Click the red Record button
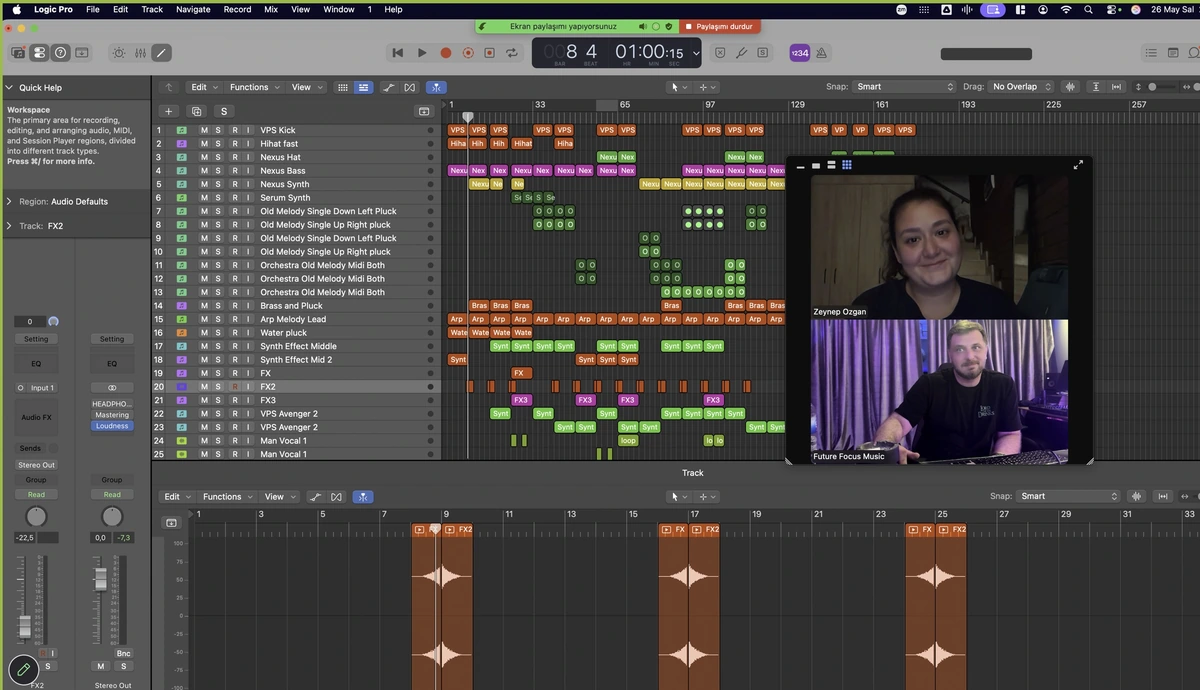Image resolution: width=1200 pixels, height=690 pixels. 446,53
